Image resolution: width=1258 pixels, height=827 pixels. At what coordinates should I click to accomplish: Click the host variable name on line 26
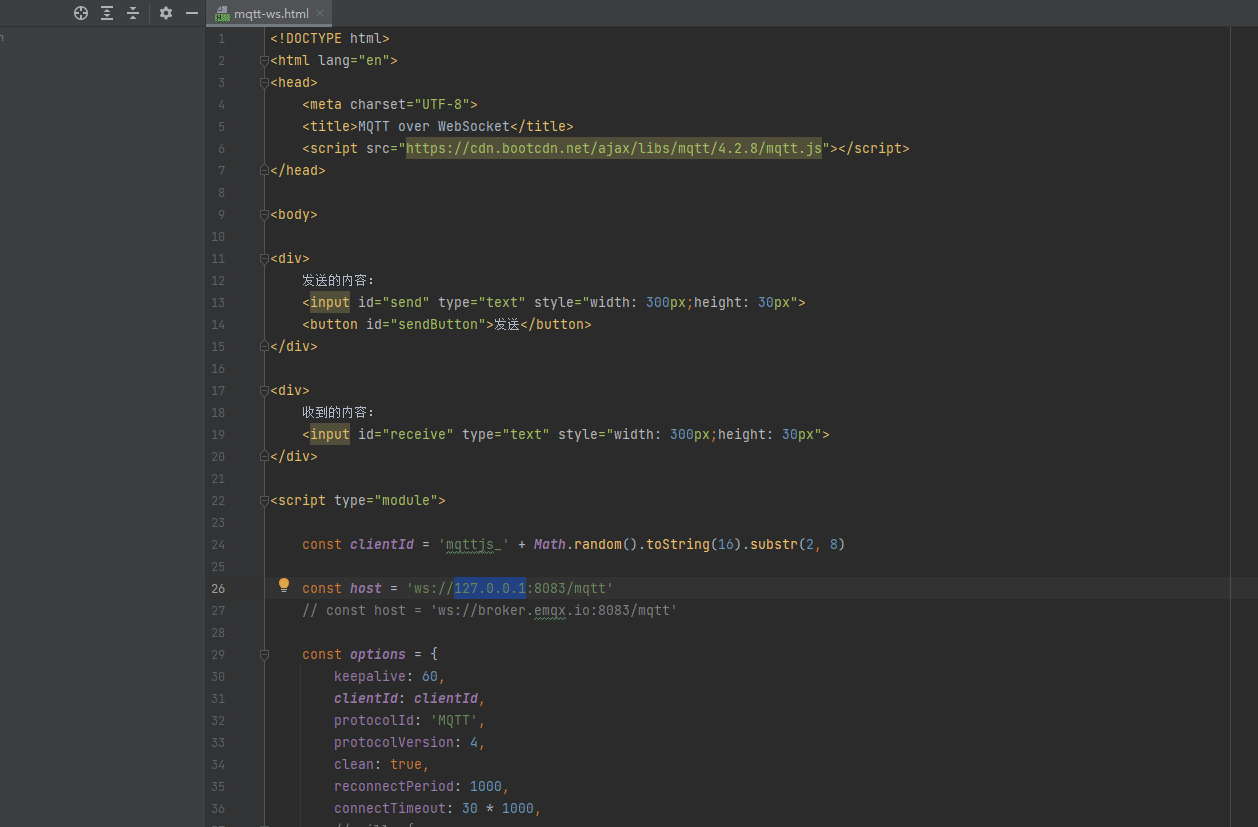pos(366,588)
